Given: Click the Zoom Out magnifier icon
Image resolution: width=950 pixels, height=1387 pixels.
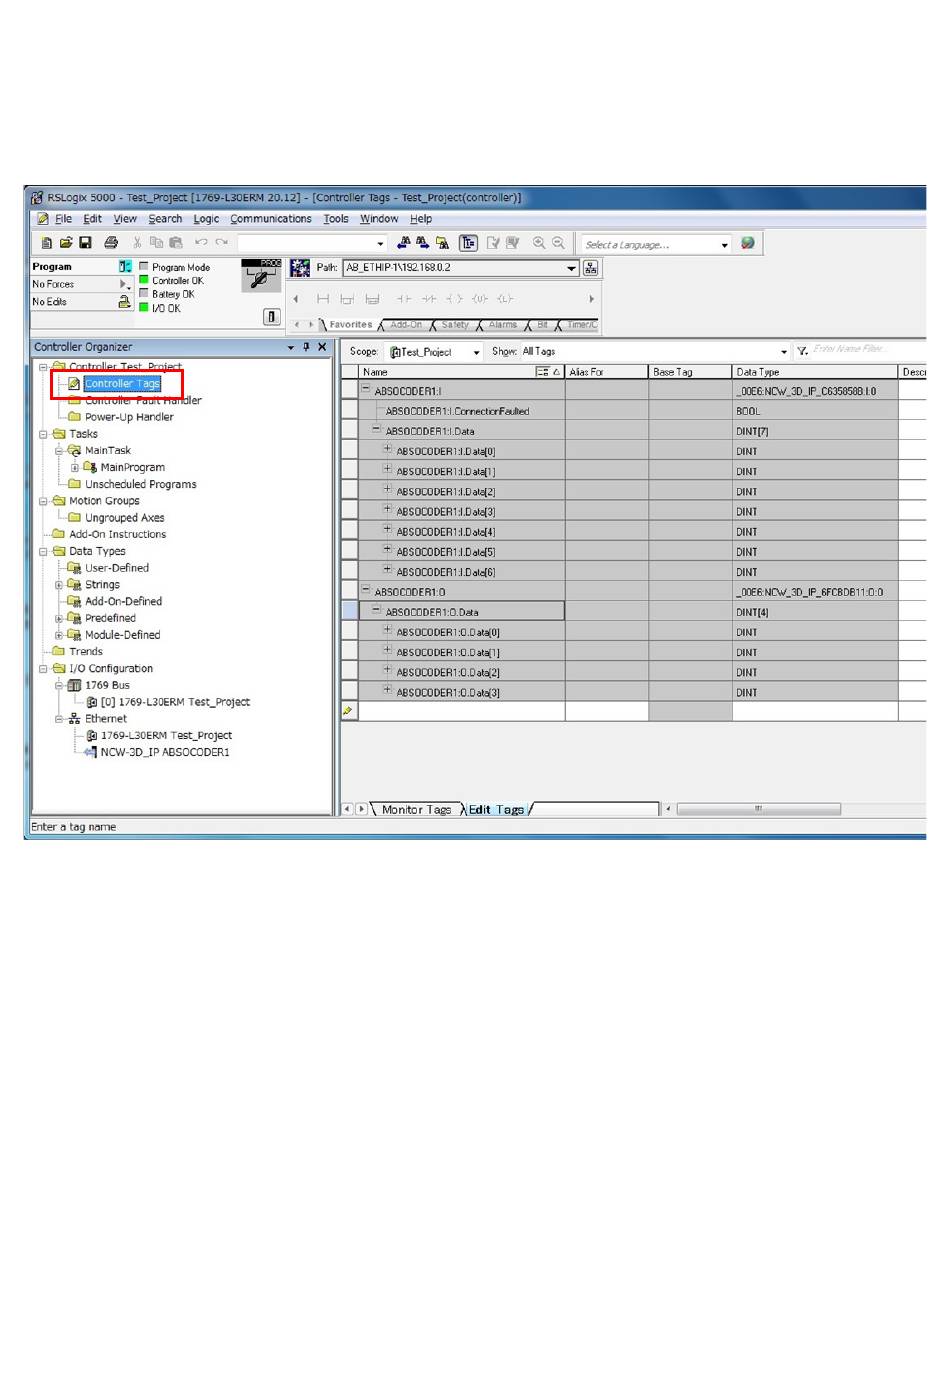Looking at the screenshot, I should (x=558, y=243).
